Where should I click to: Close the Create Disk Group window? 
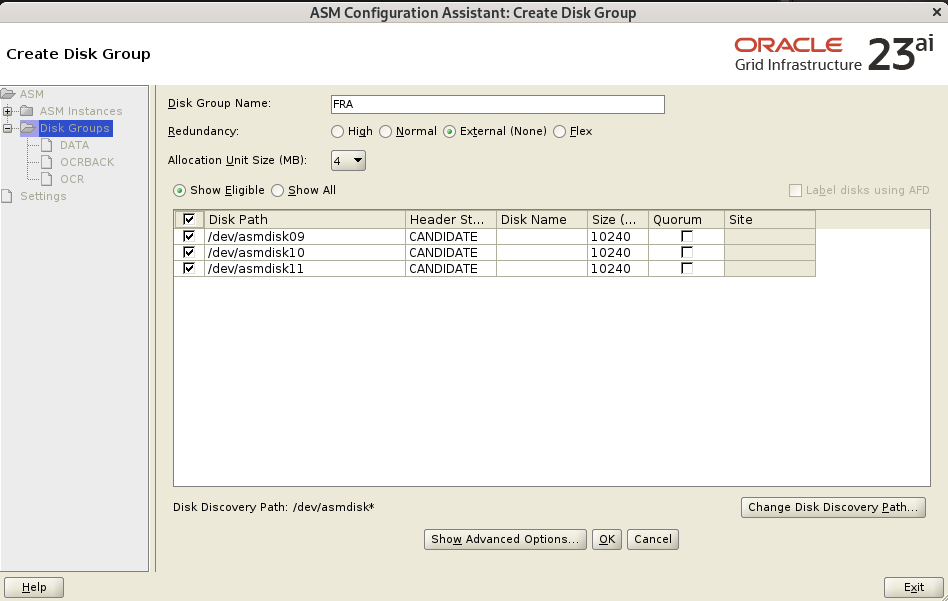coord(937,12)
